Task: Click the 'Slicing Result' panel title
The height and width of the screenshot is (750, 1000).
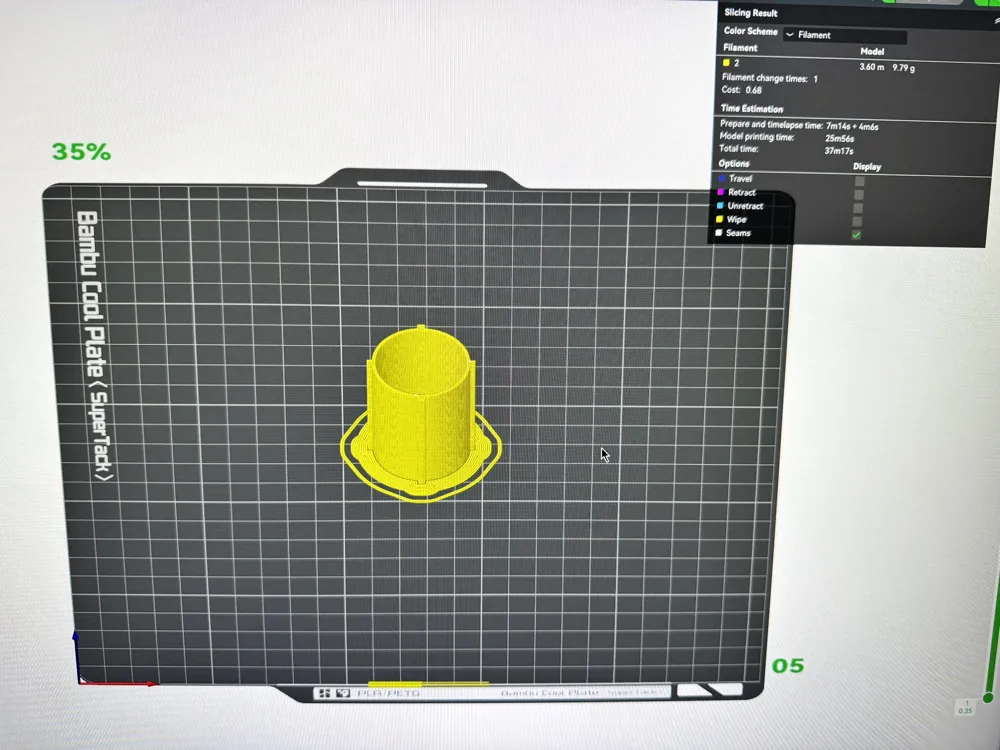Action: tap(751, 13)
